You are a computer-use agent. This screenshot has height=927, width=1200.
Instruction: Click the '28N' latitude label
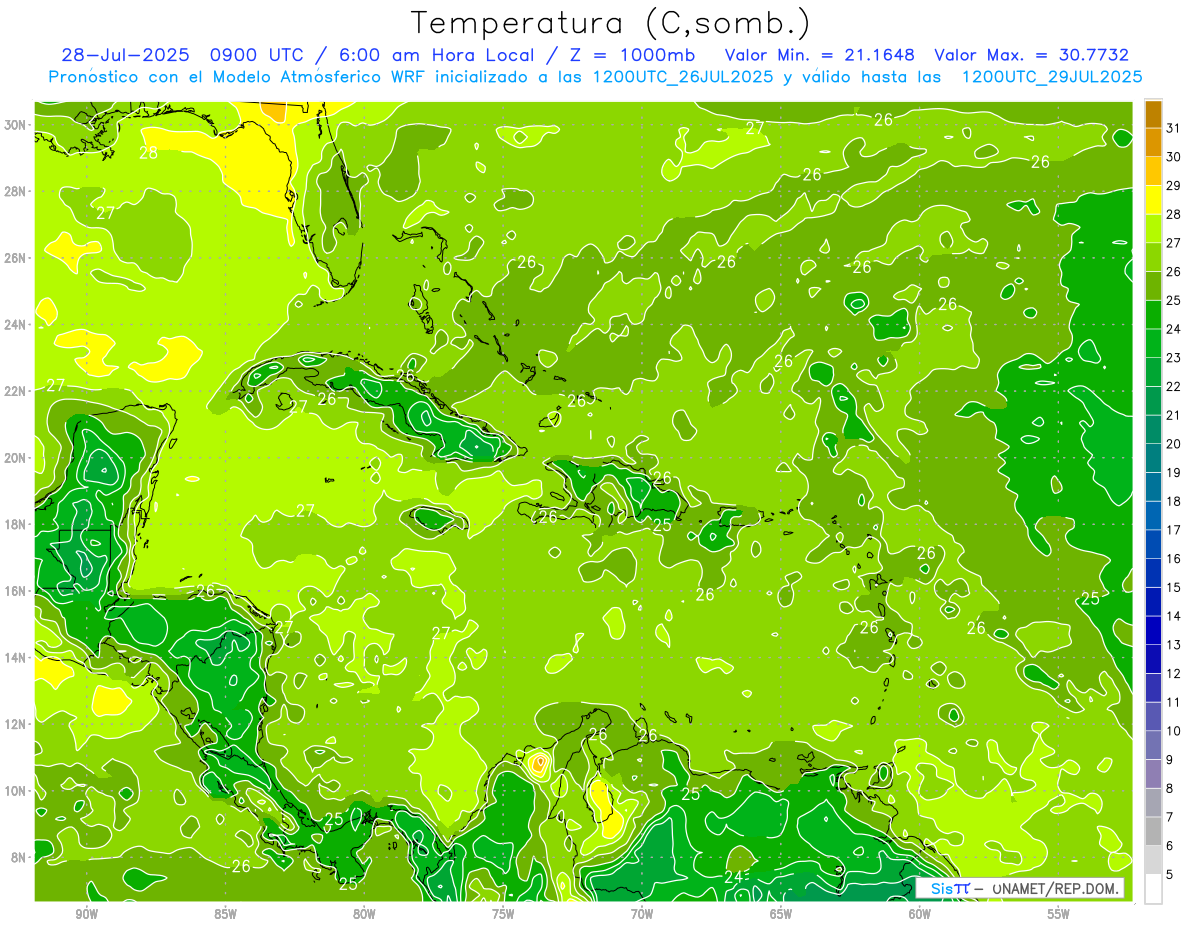click(x=16, y=191)
